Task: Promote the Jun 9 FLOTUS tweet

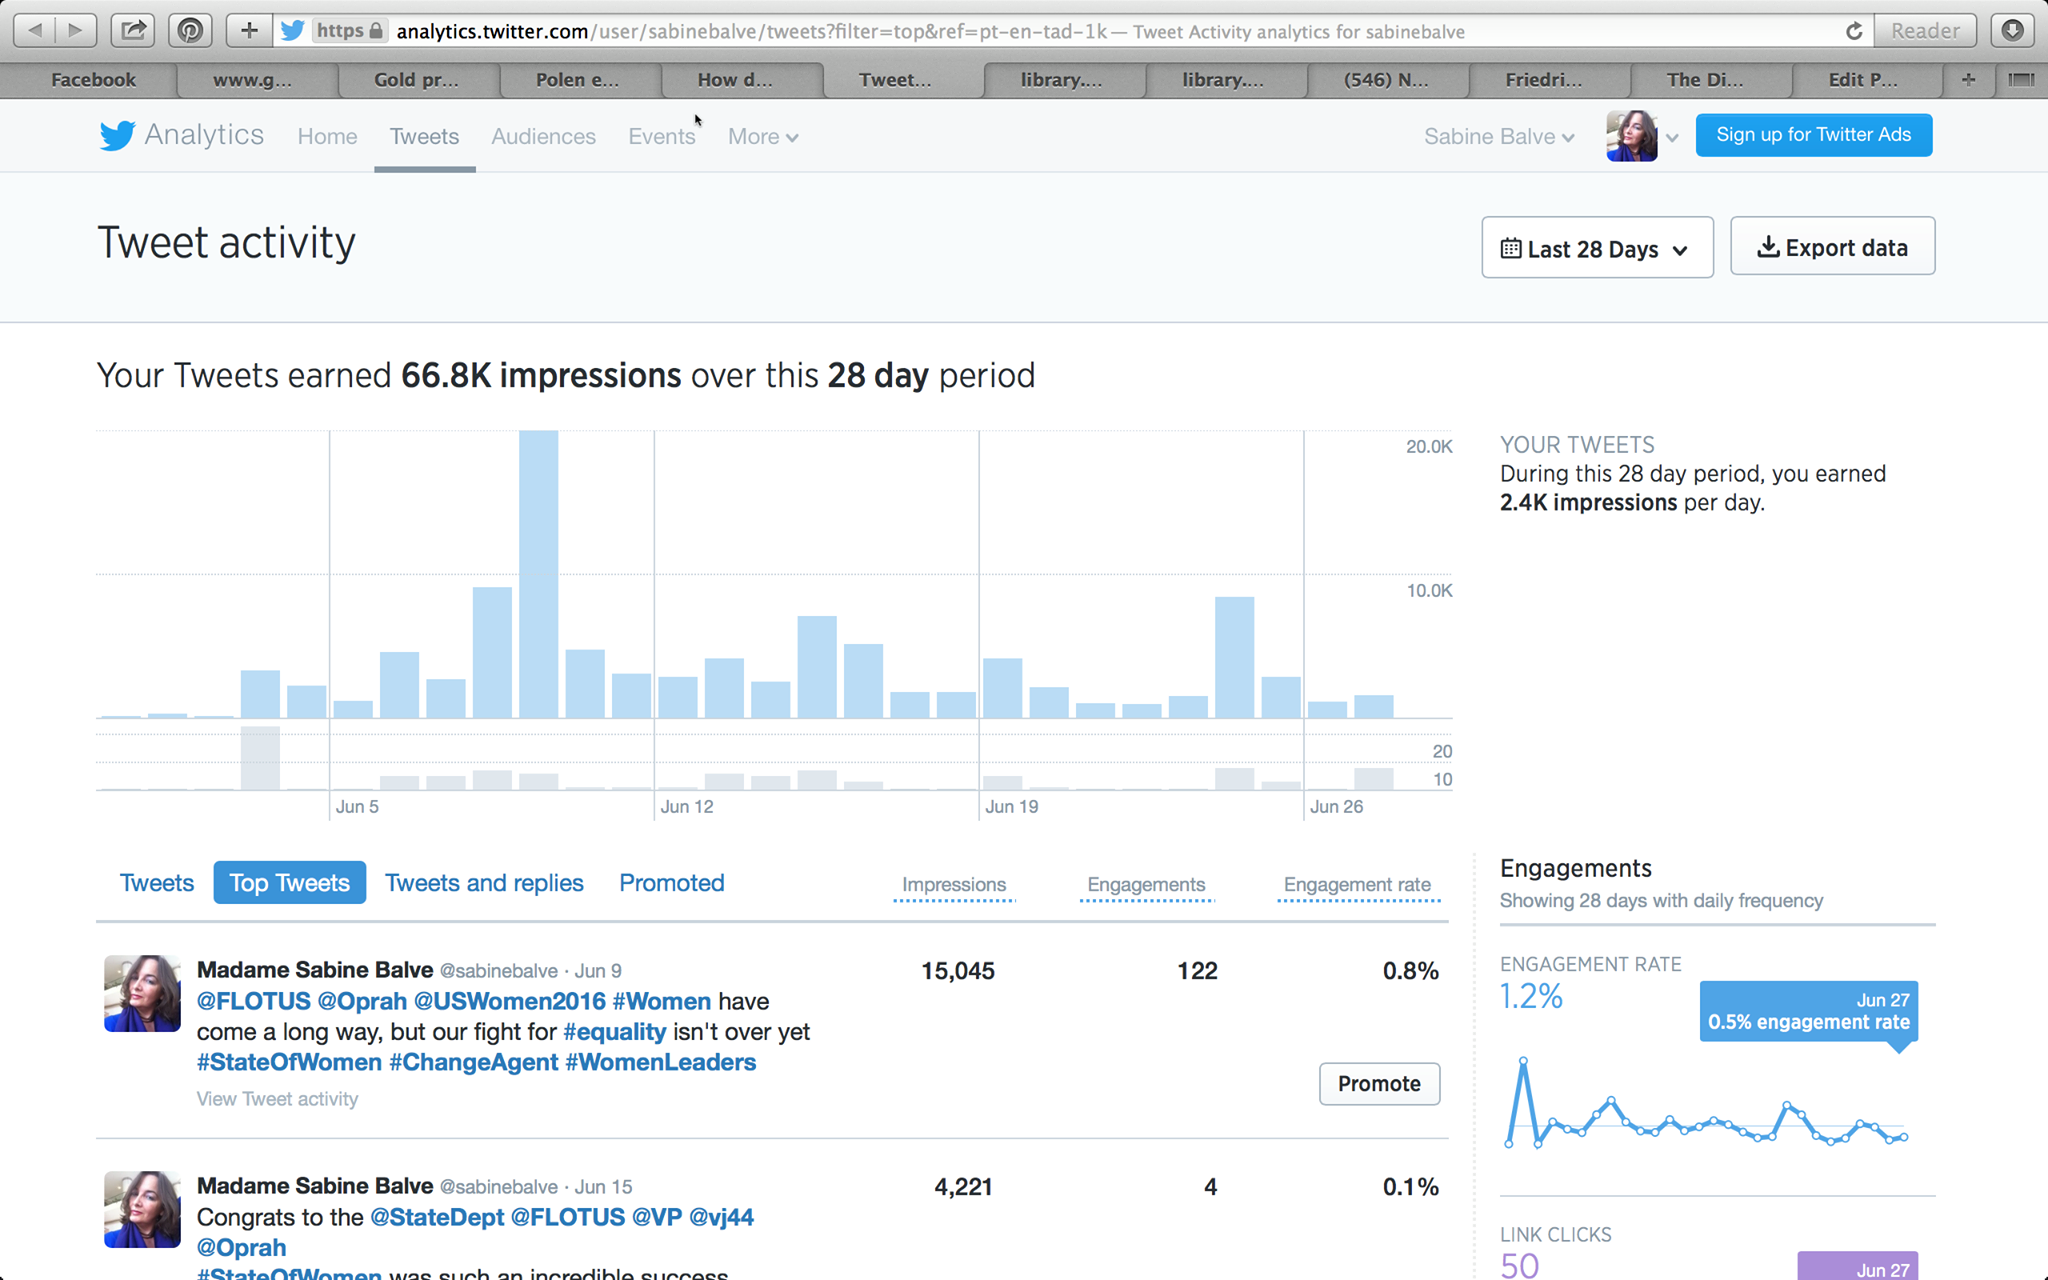Action: 1379,1083
